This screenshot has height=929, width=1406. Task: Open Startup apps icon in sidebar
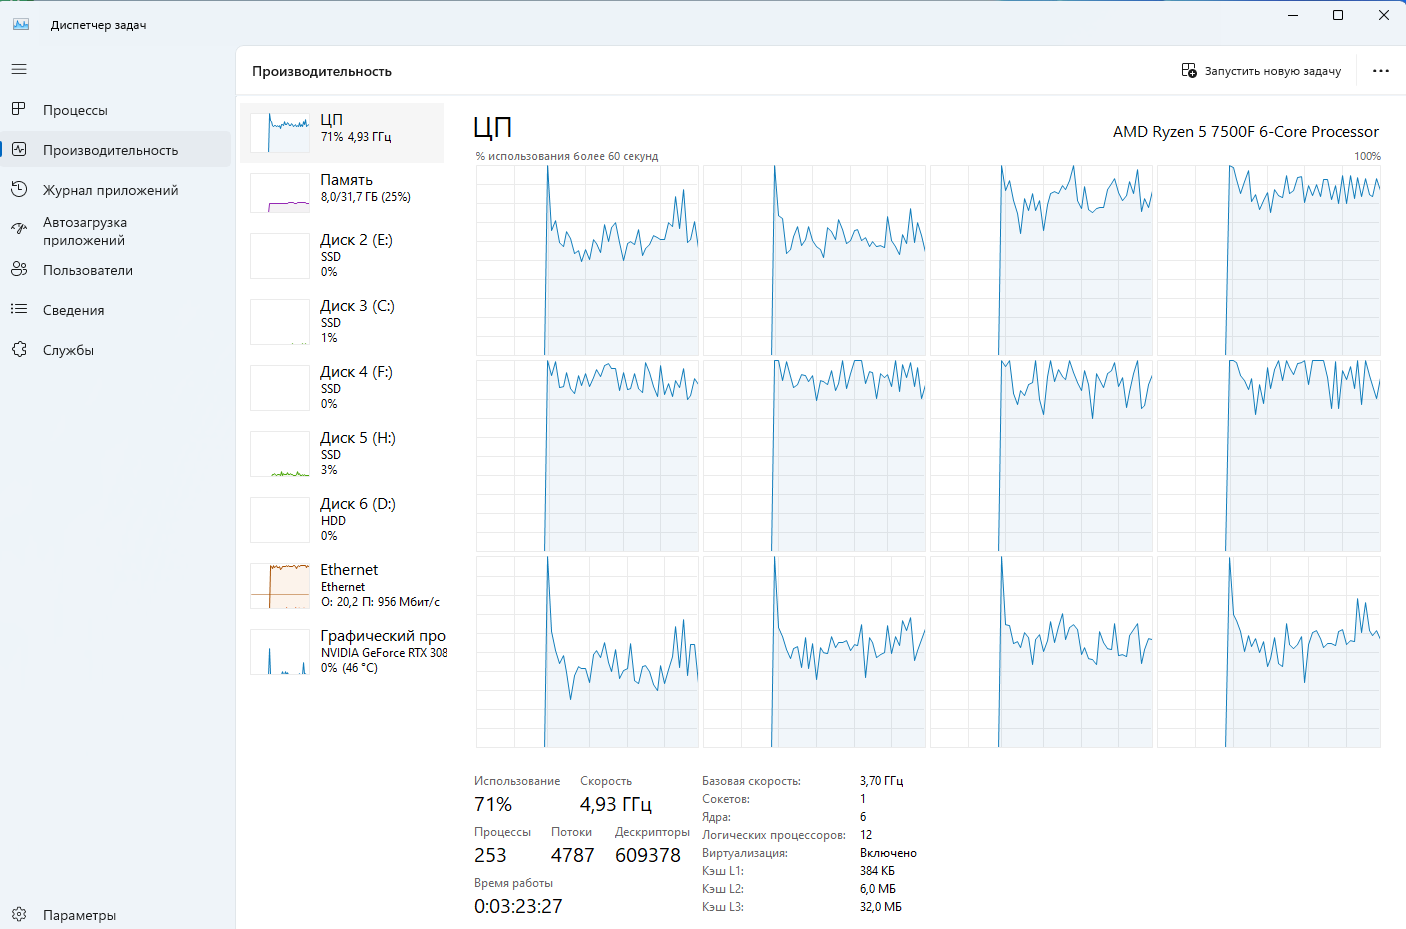19,229
